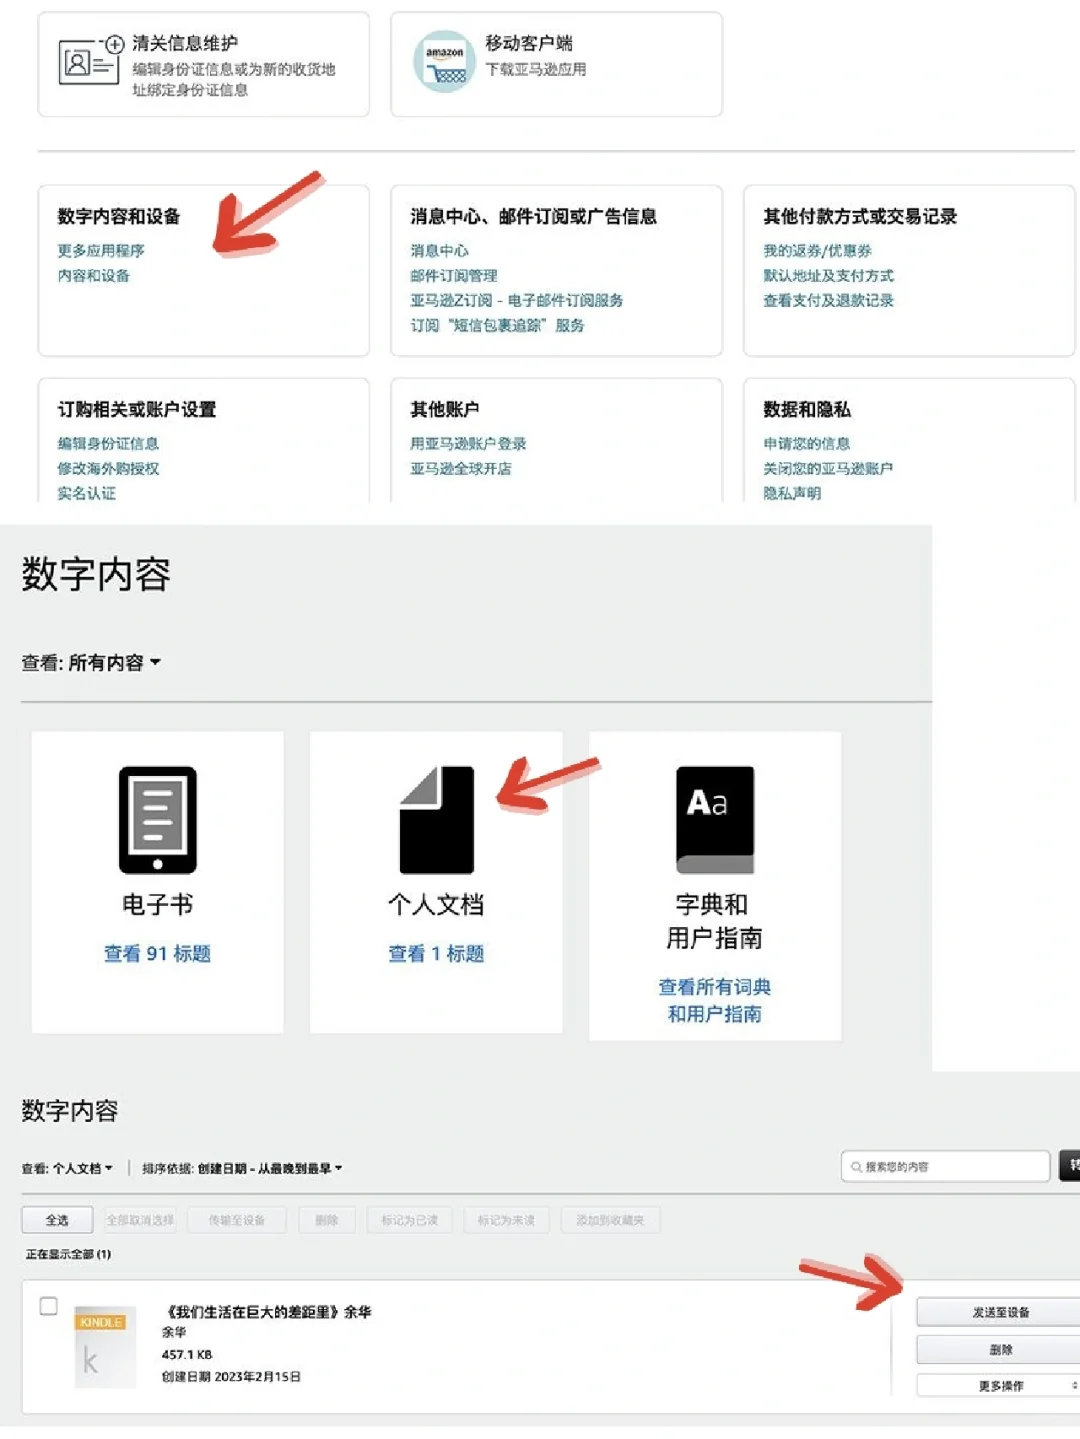Focus the 搜索您的内容 search field
The height and width of the screenshot is (1439, 1080).
(945, 1167)
